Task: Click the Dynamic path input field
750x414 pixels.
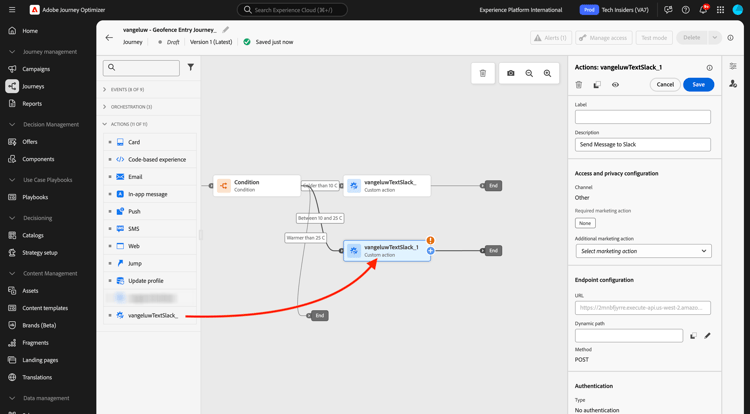Action: click(x=629, y=336)
